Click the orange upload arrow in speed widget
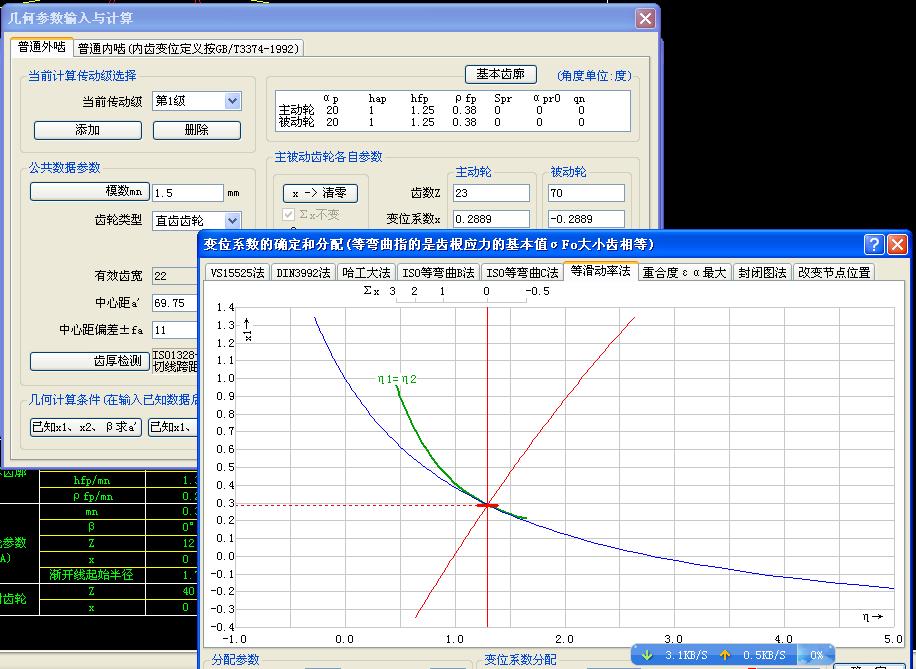This screenshot has width=916, height=669. [x=725, y=655]
